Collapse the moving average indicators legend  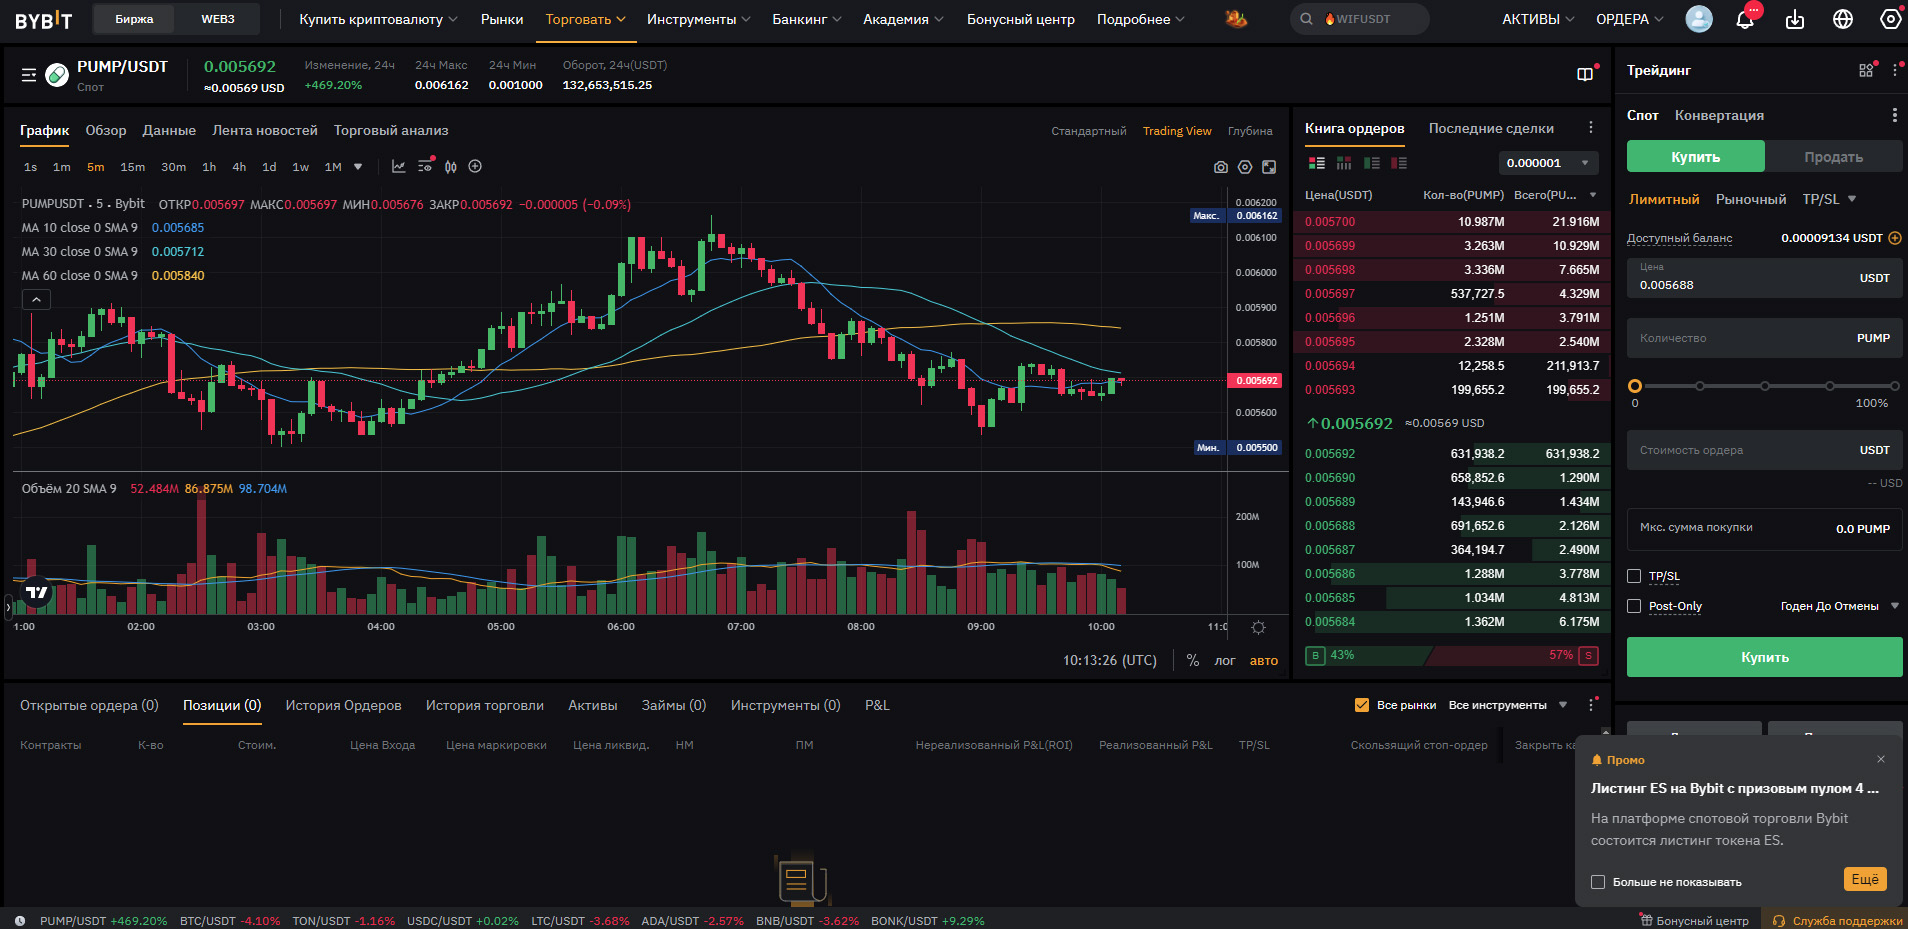pos(36,299)
